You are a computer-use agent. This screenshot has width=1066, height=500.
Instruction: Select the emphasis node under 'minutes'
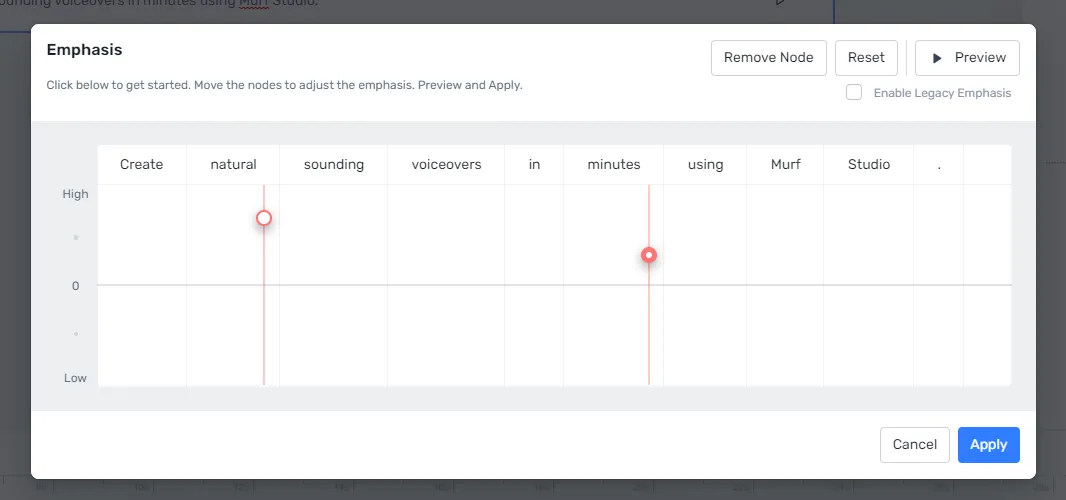tap(649, 256)
